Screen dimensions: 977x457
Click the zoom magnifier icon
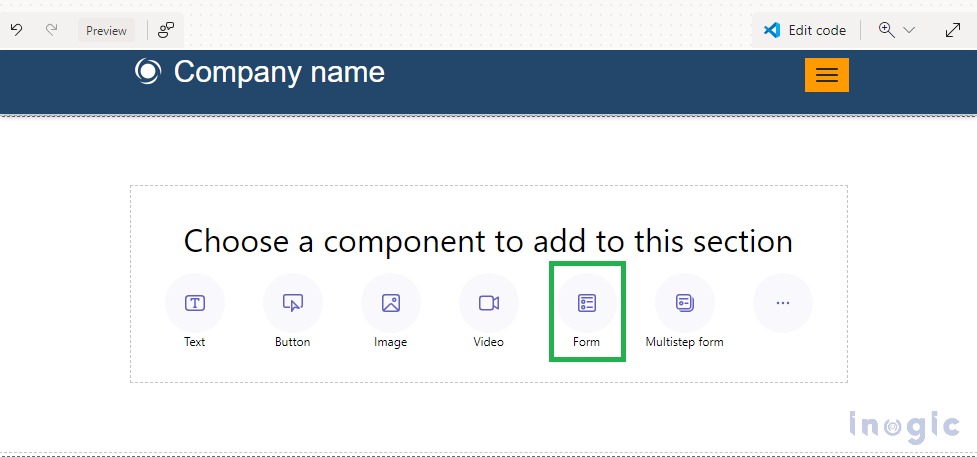[887, 29]
